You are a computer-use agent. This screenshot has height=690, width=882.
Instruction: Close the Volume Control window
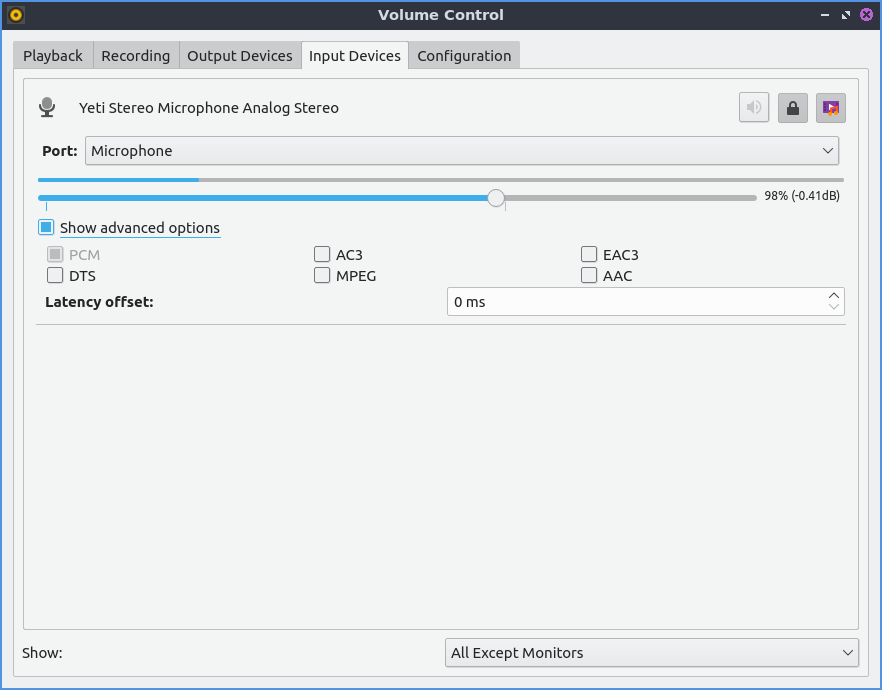click(x=866, y=15)
